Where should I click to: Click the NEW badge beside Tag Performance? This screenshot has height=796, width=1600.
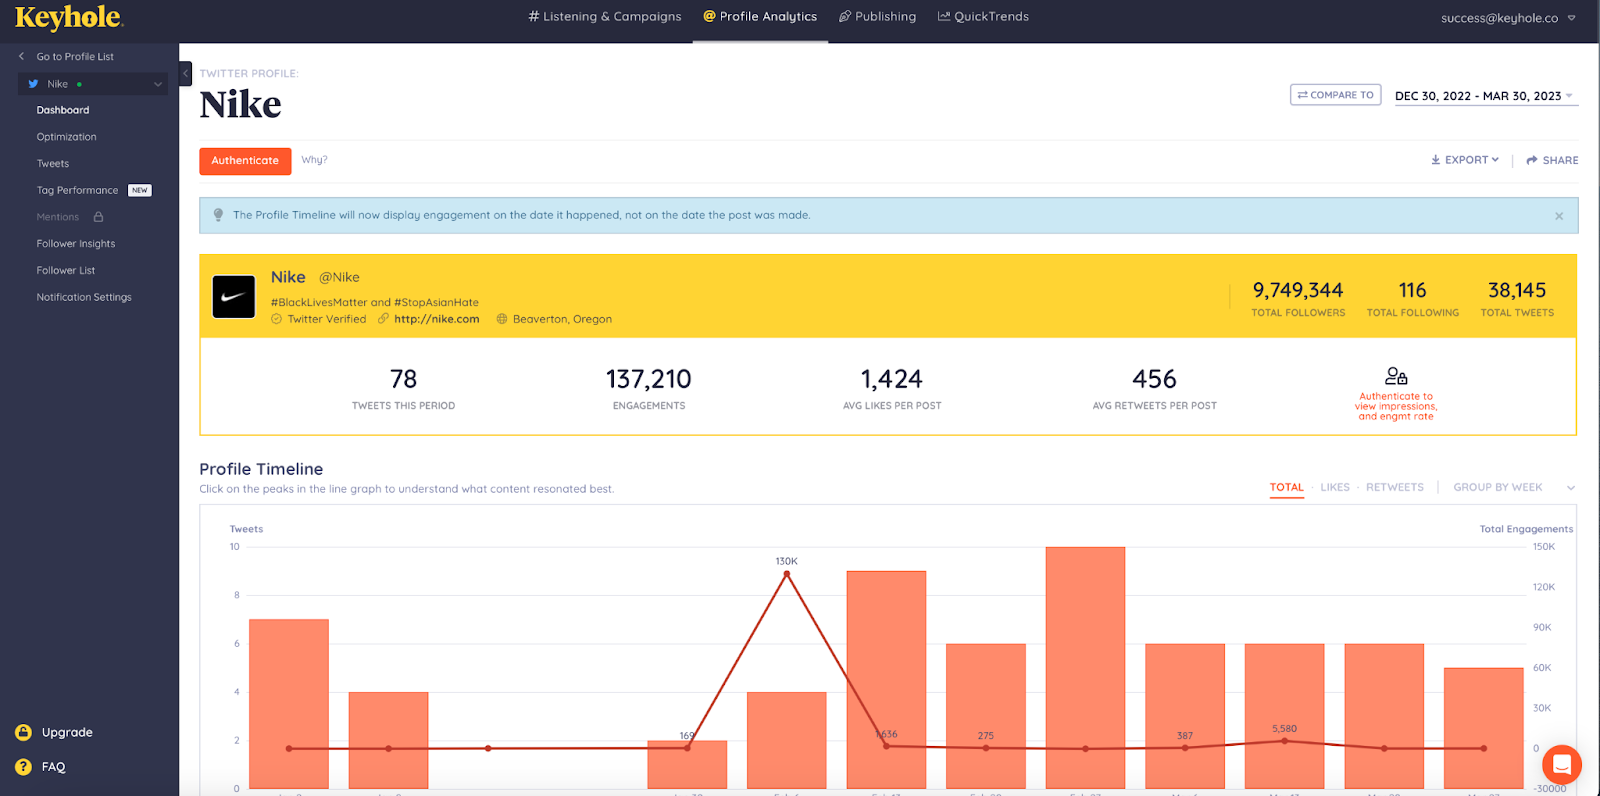(x=140, y=190)
